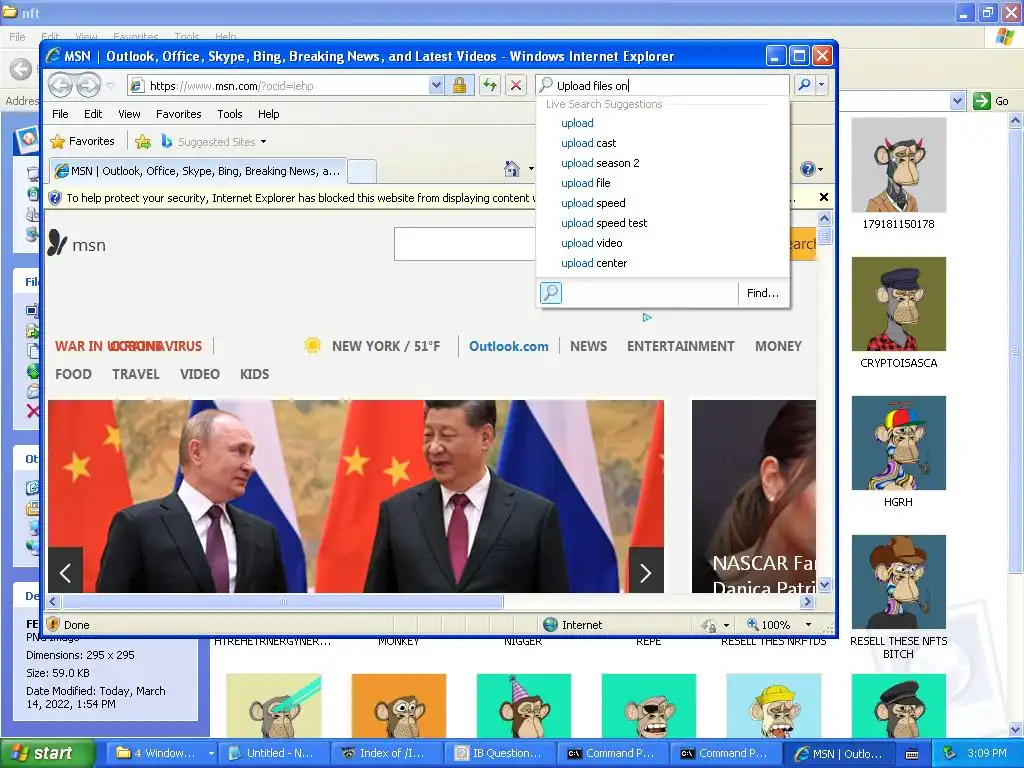Image resolution: width=1024 pixels, height=768 pixels.
Task: Switch to Untitled Notepad taskbar item
Action: (x=272, y=754)
